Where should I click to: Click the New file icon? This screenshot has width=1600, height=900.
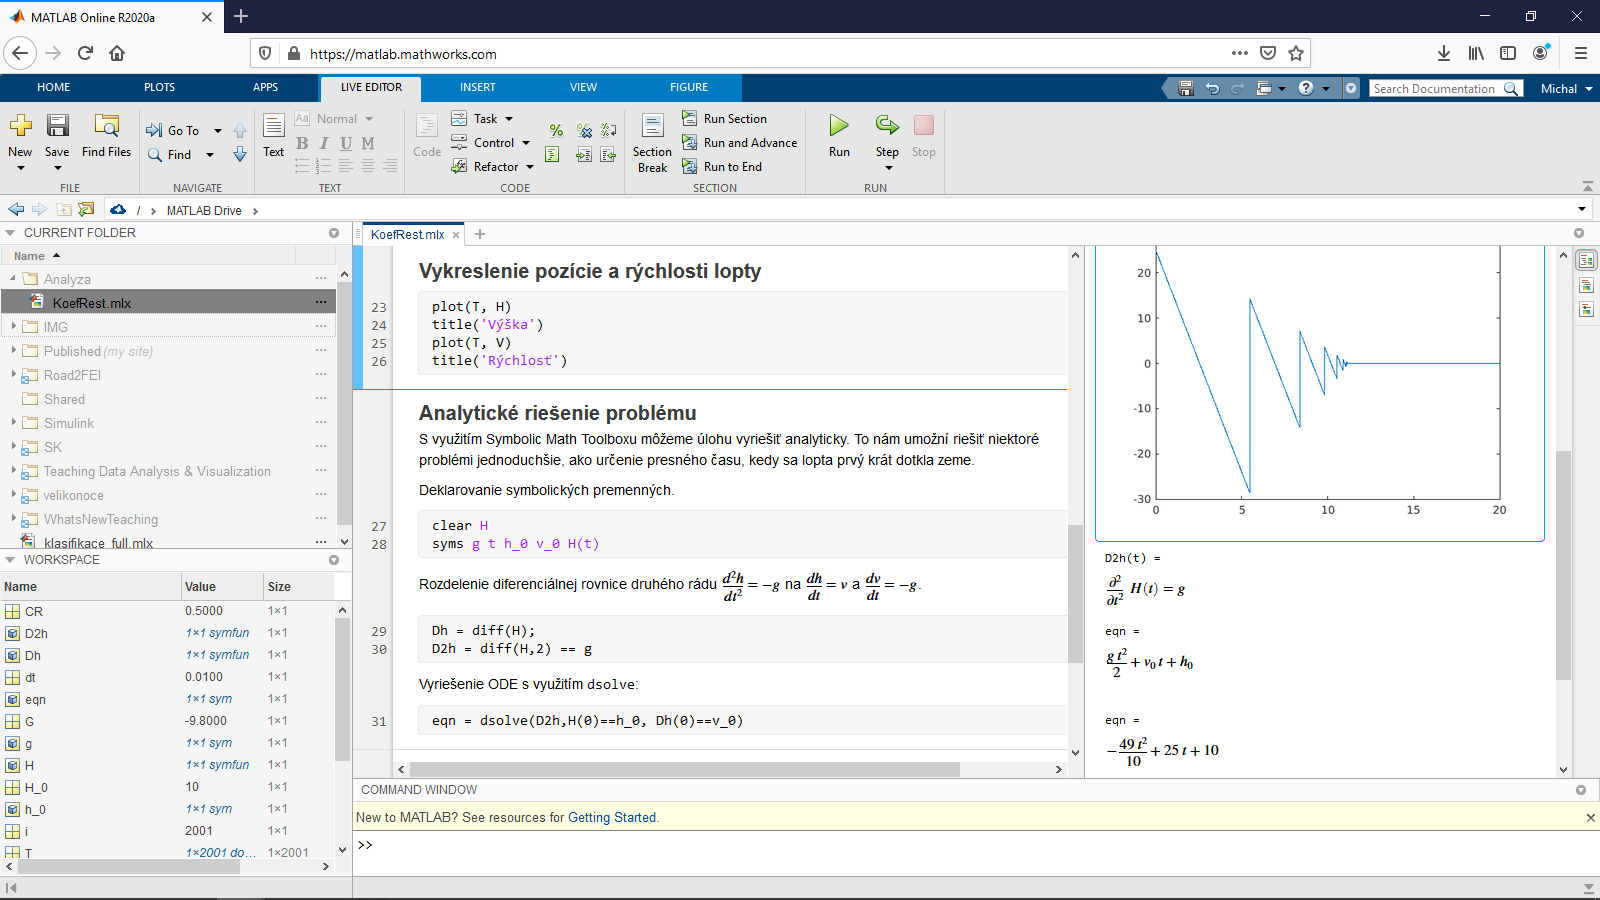pyautogui.click(x=20, y=126)
